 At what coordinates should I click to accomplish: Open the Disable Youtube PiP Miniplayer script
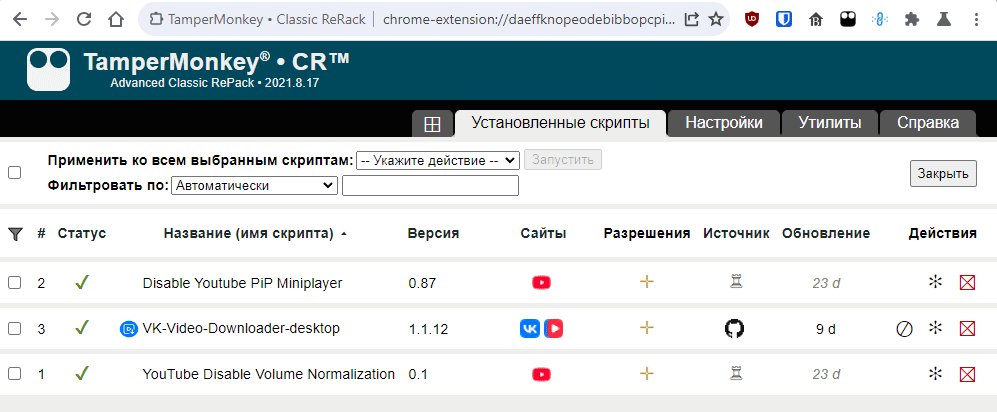tap(242, 283)
